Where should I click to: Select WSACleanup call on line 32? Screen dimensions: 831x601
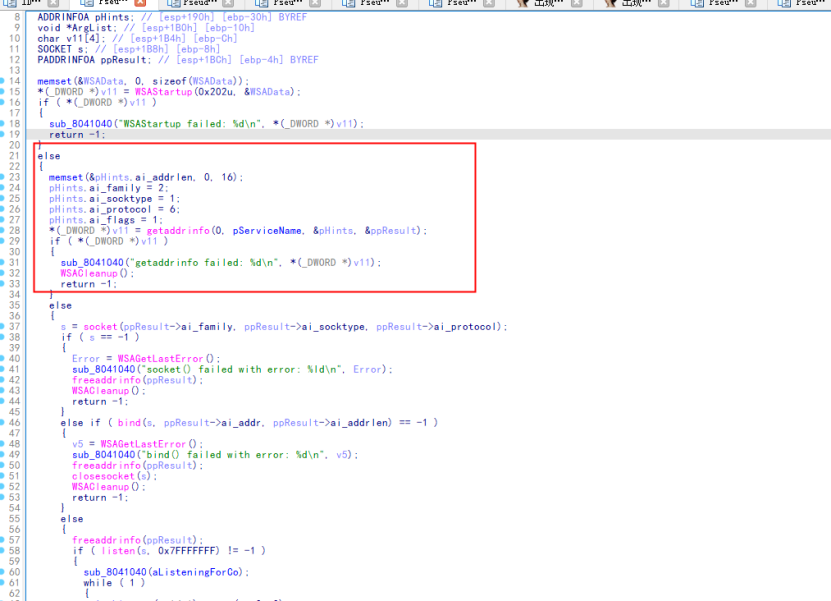[x=89, y=273]
